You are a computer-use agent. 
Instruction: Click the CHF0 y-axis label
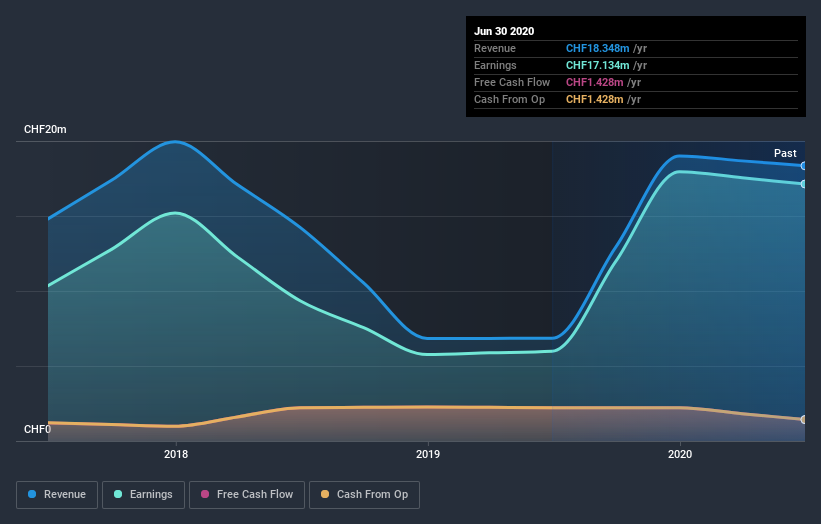pos(37,429)
